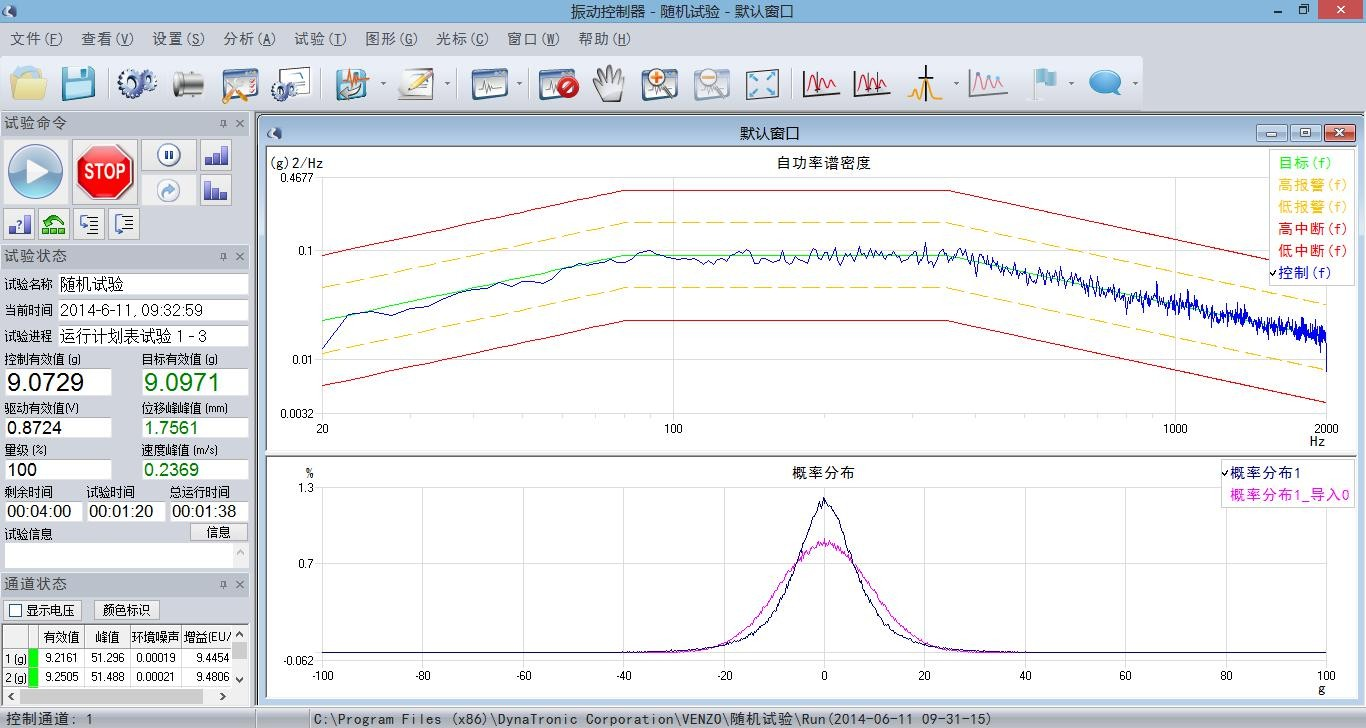Expand dropdown beside waveform window icon
The image size is (1366, 728).
[520, 84]
